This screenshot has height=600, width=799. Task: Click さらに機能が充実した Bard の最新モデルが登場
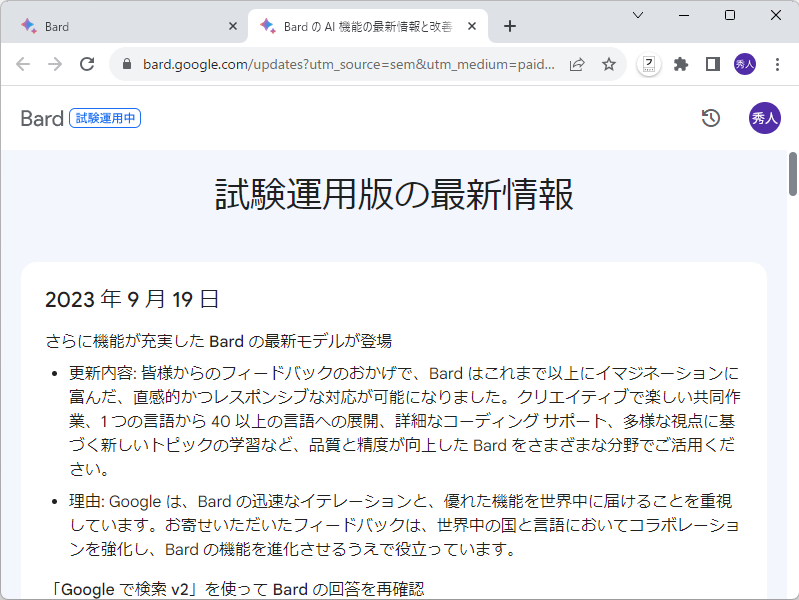[219, 341]
